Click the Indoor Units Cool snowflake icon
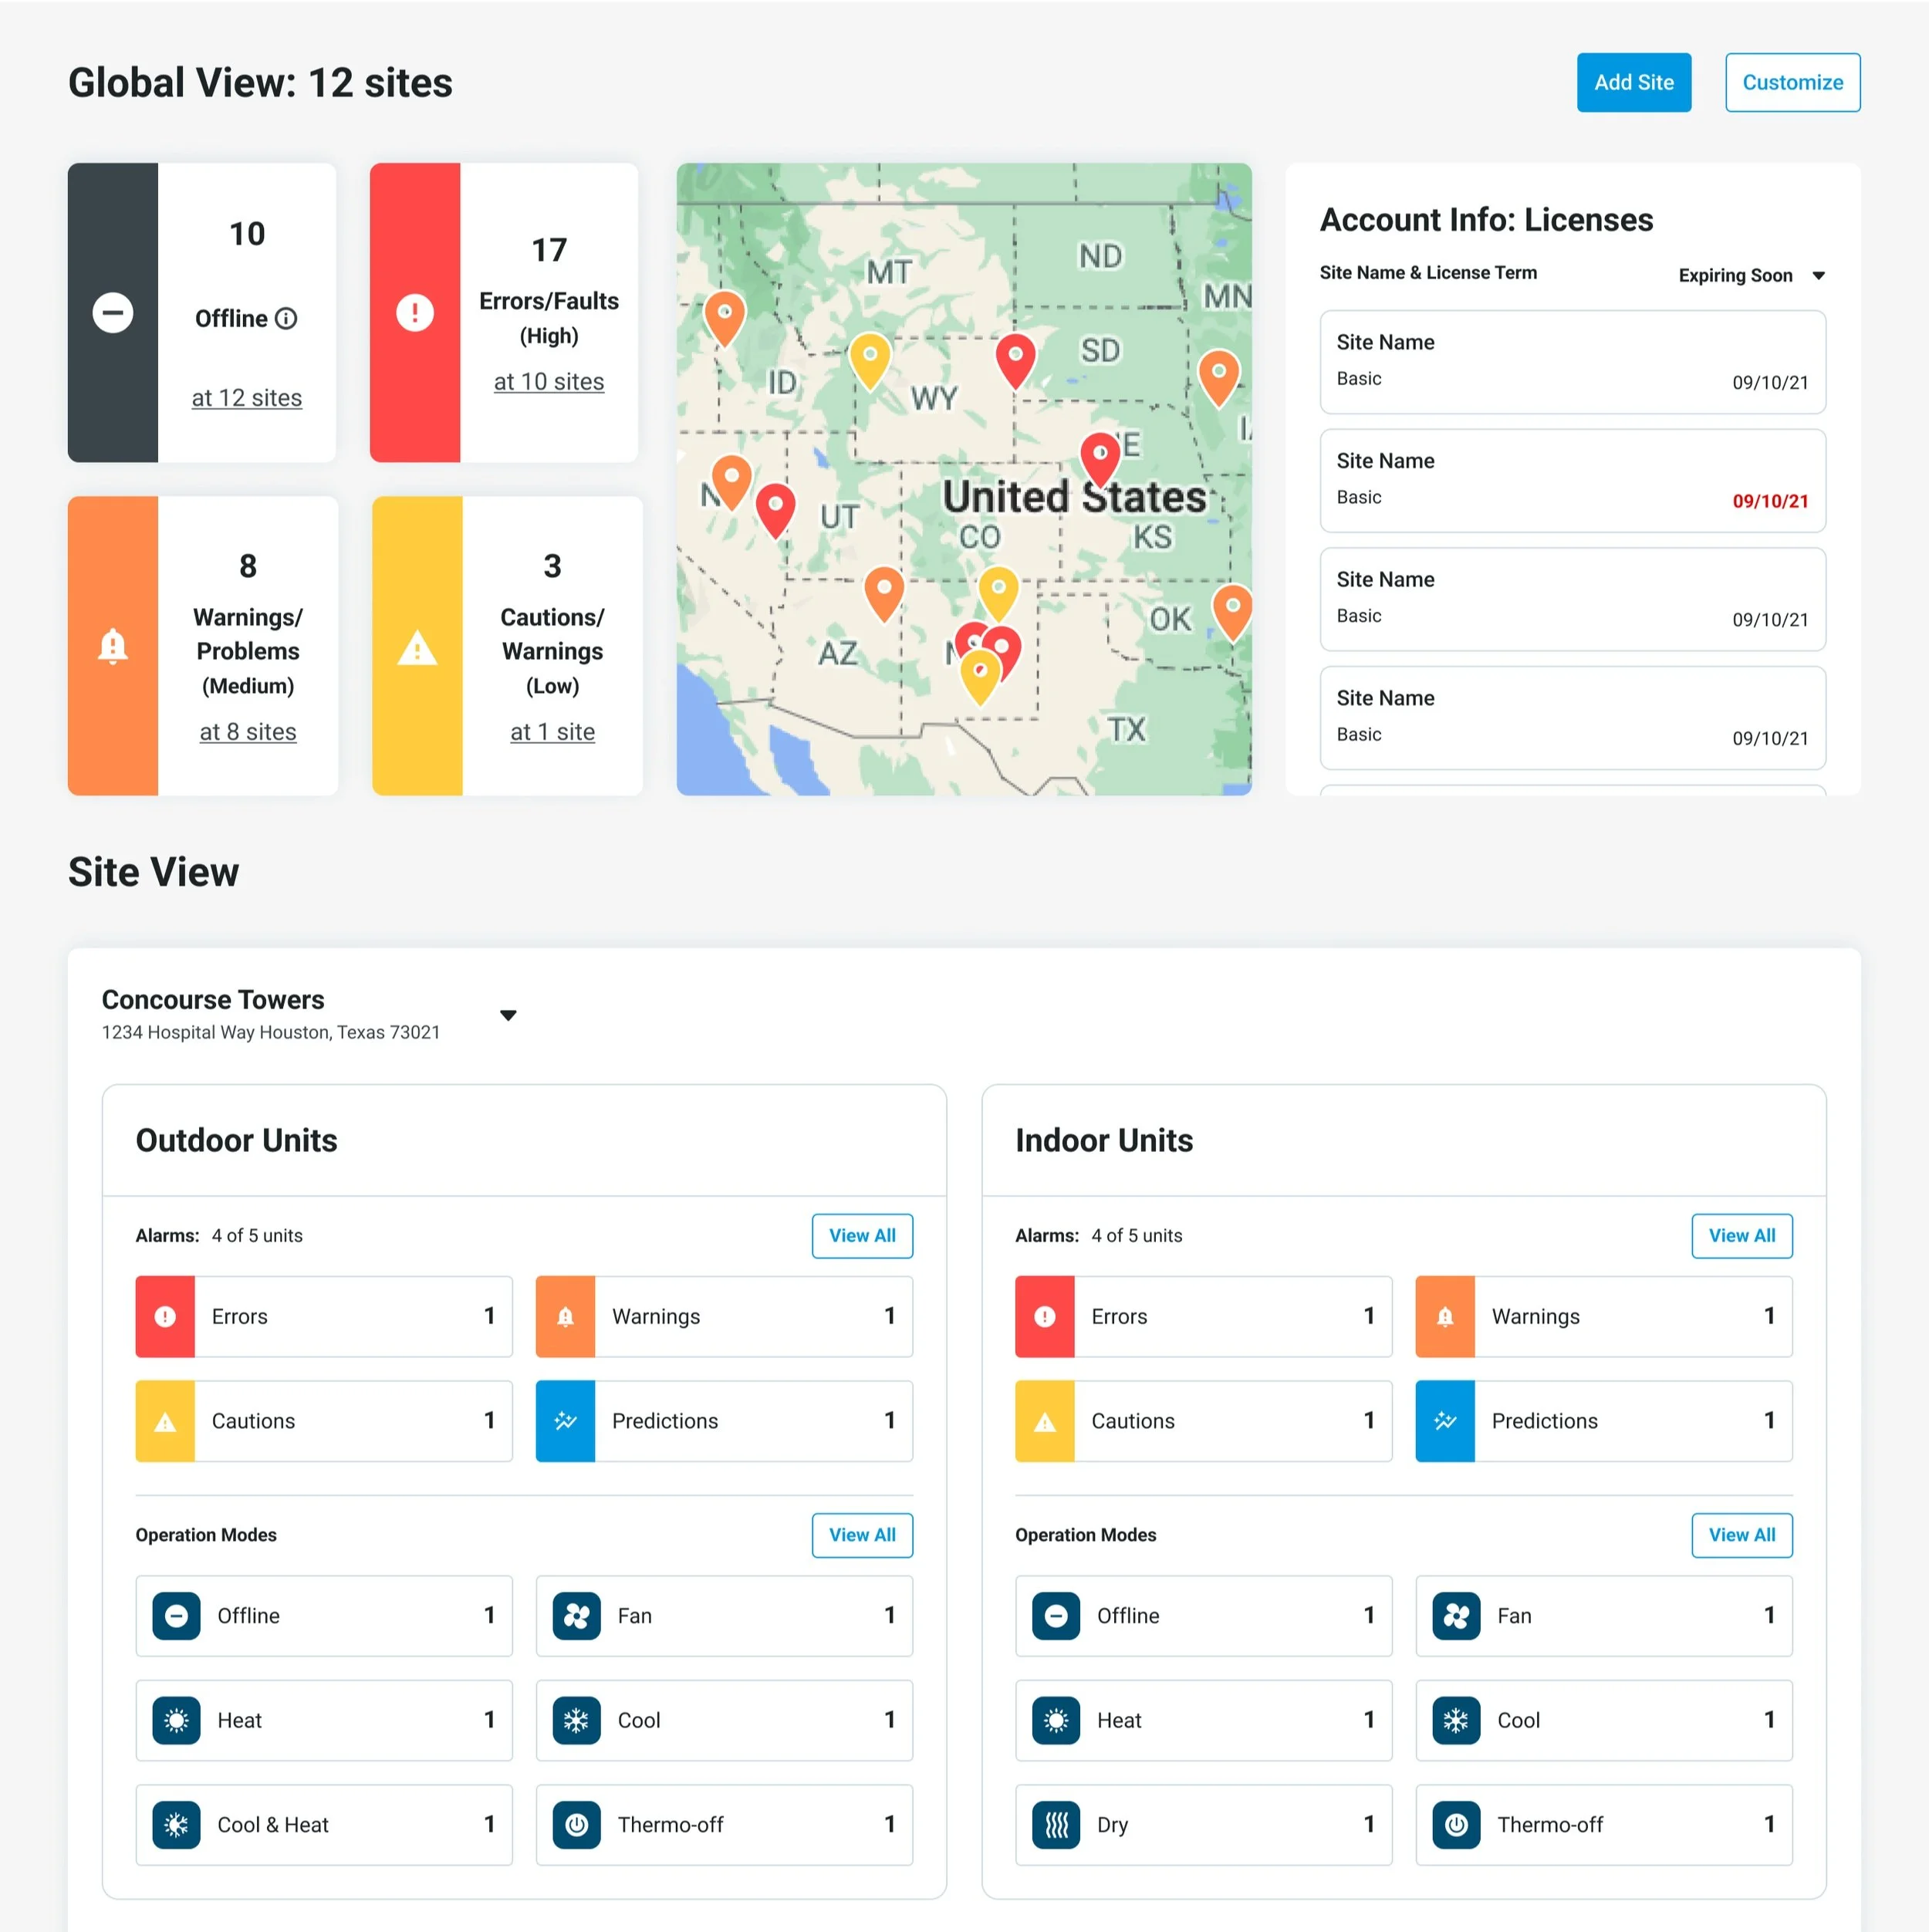Viewport: 1929px width, 1932px height. click(1455, 1720)
